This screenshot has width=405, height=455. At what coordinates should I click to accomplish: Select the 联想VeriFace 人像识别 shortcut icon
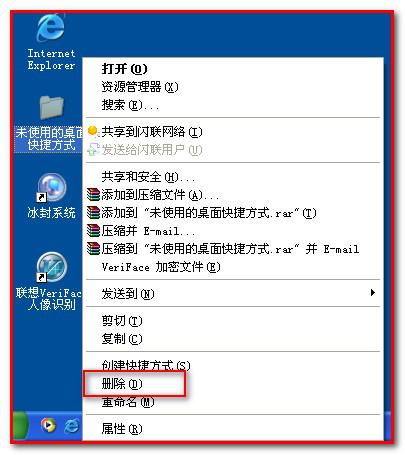(x=51, y=267)
